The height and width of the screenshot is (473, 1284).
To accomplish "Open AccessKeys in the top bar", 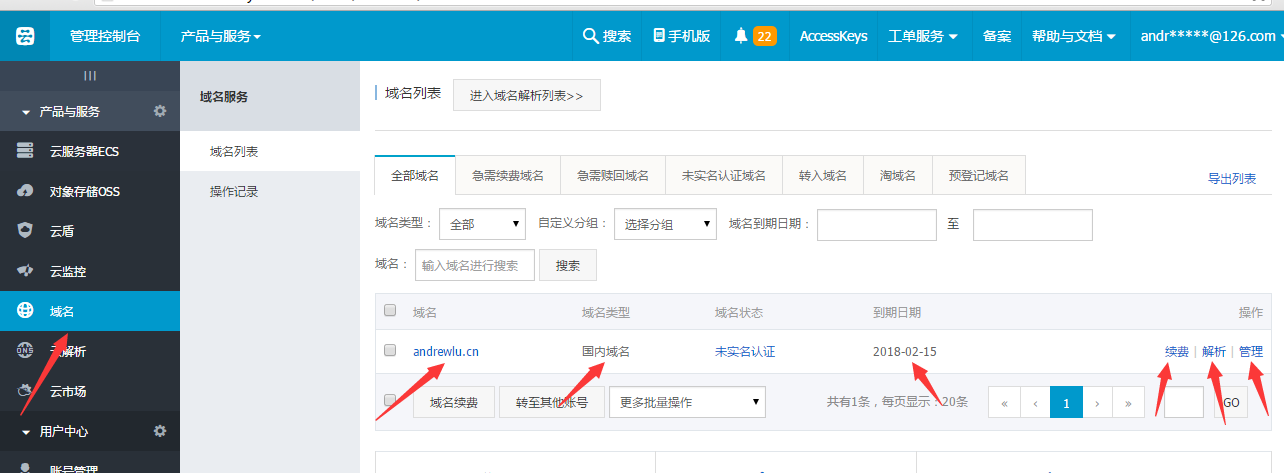I will pos(833,36).
